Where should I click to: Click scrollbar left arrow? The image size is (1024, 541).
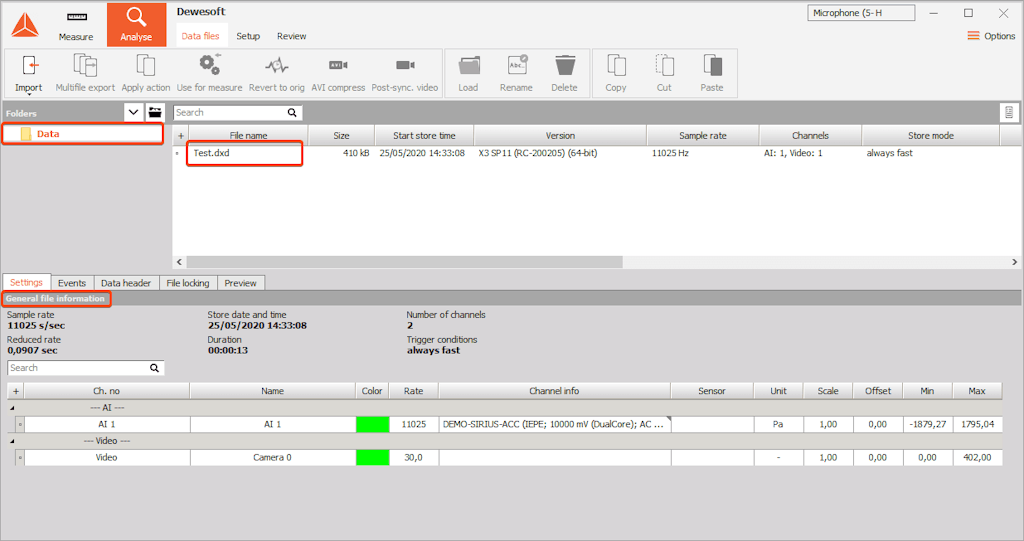180,262
